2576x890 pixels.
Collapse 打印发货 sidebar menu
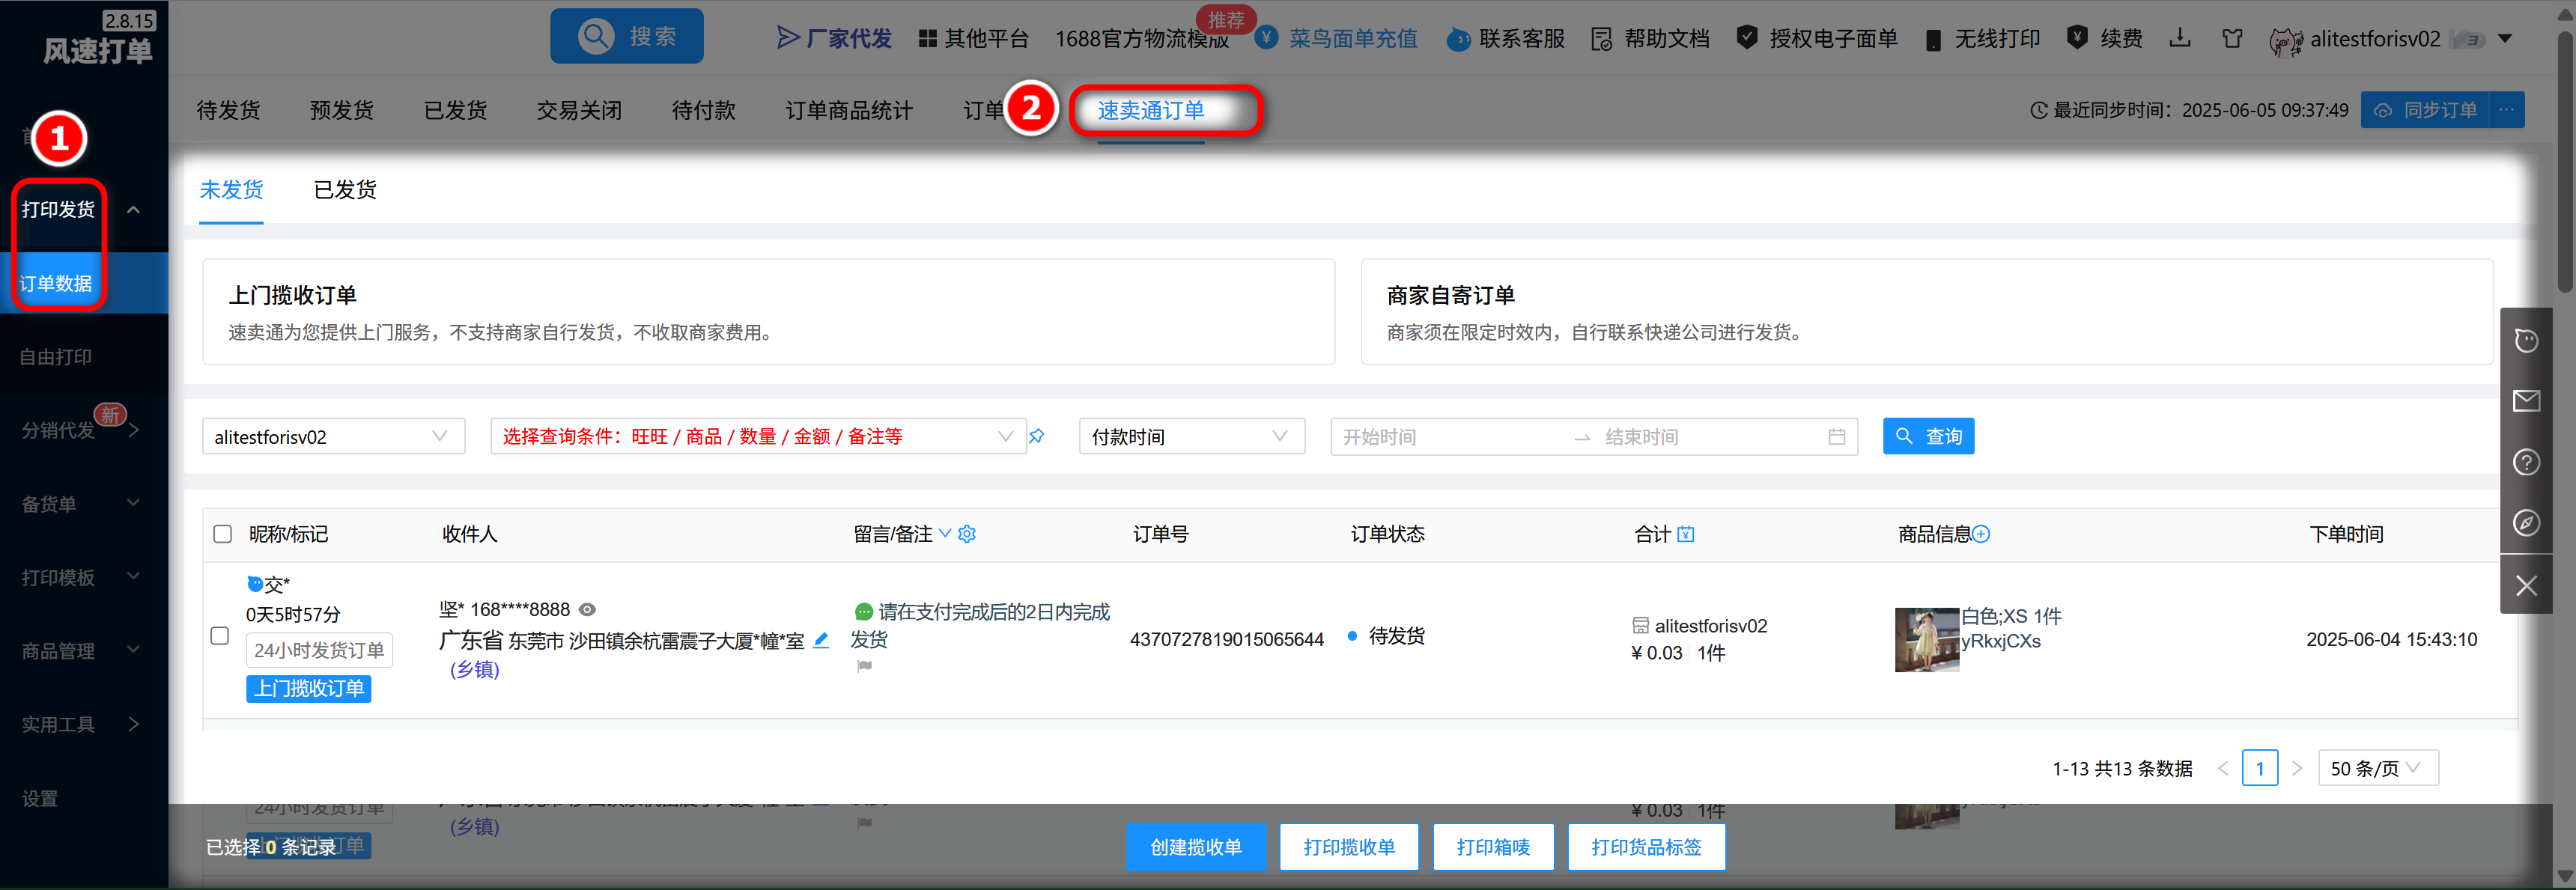pyautogui.click(x=133, y=209)
